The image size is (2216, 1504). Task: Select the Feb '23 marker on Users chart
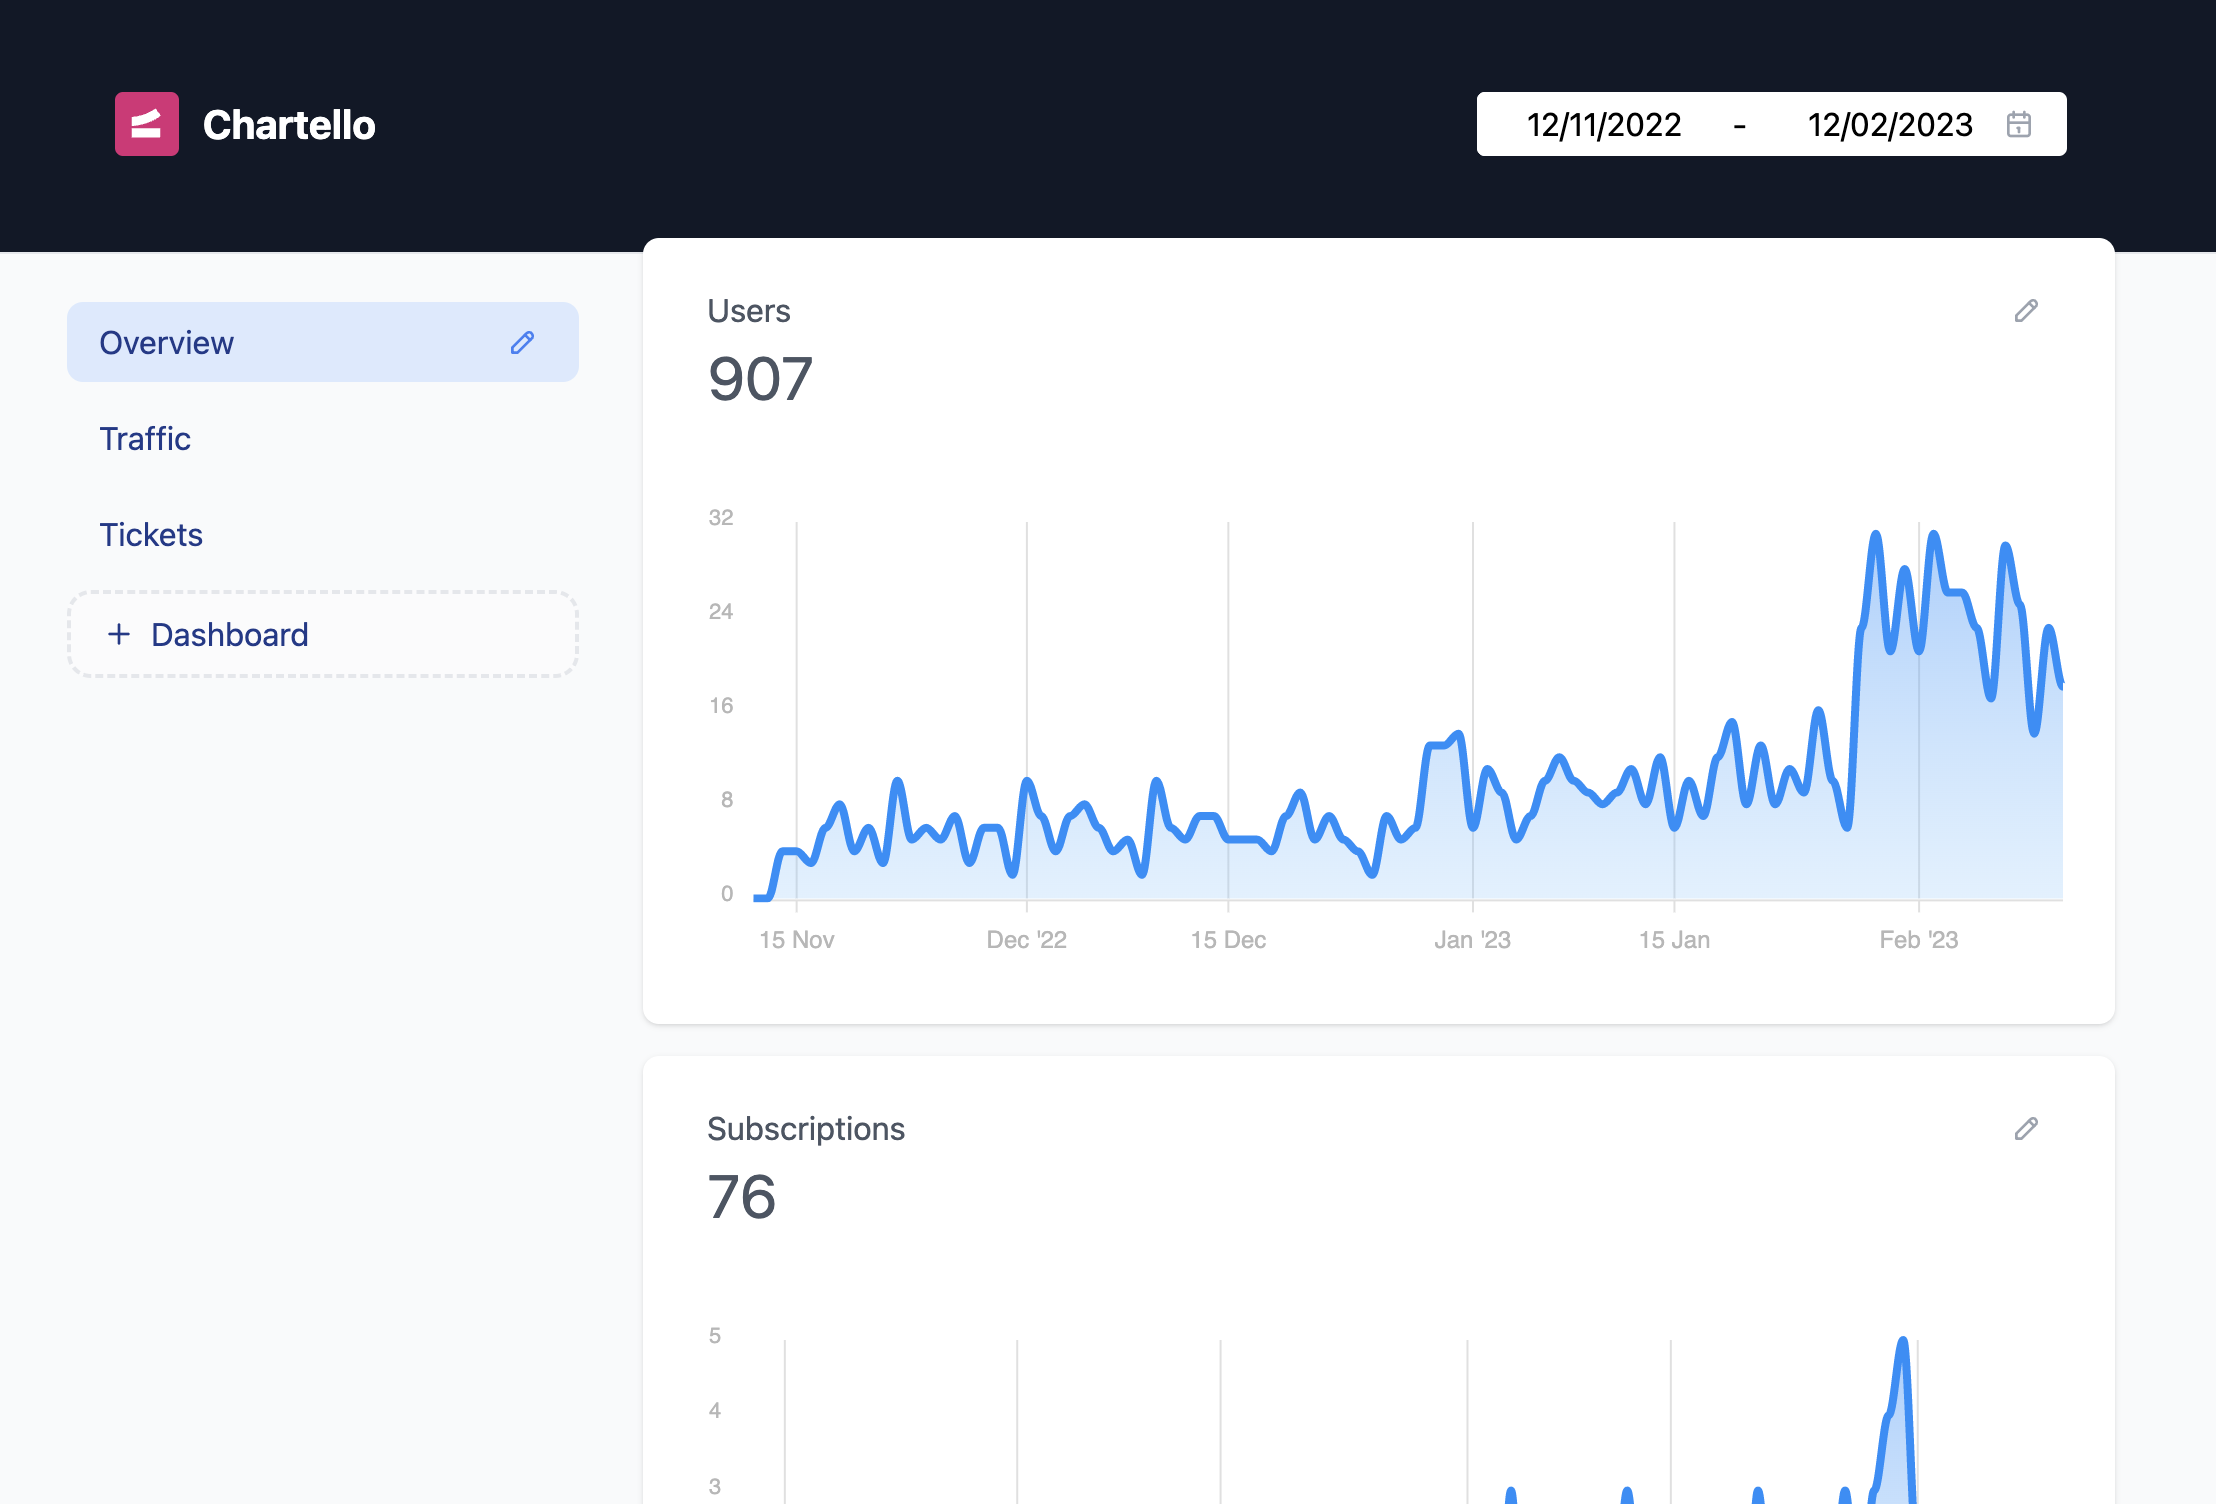[1918, 940]
